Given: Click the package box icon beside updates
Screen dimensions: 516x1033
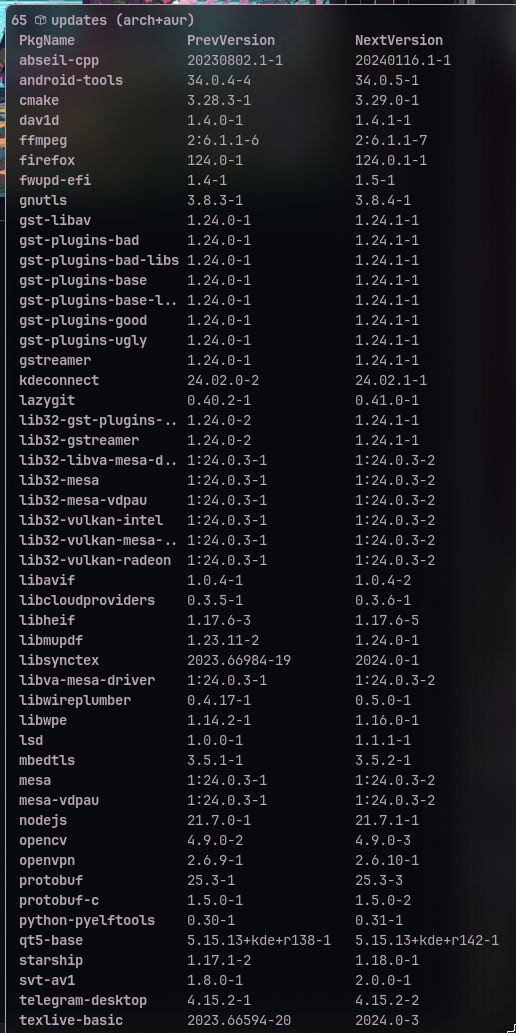Looking at the screenshot, I should point(40,20).
